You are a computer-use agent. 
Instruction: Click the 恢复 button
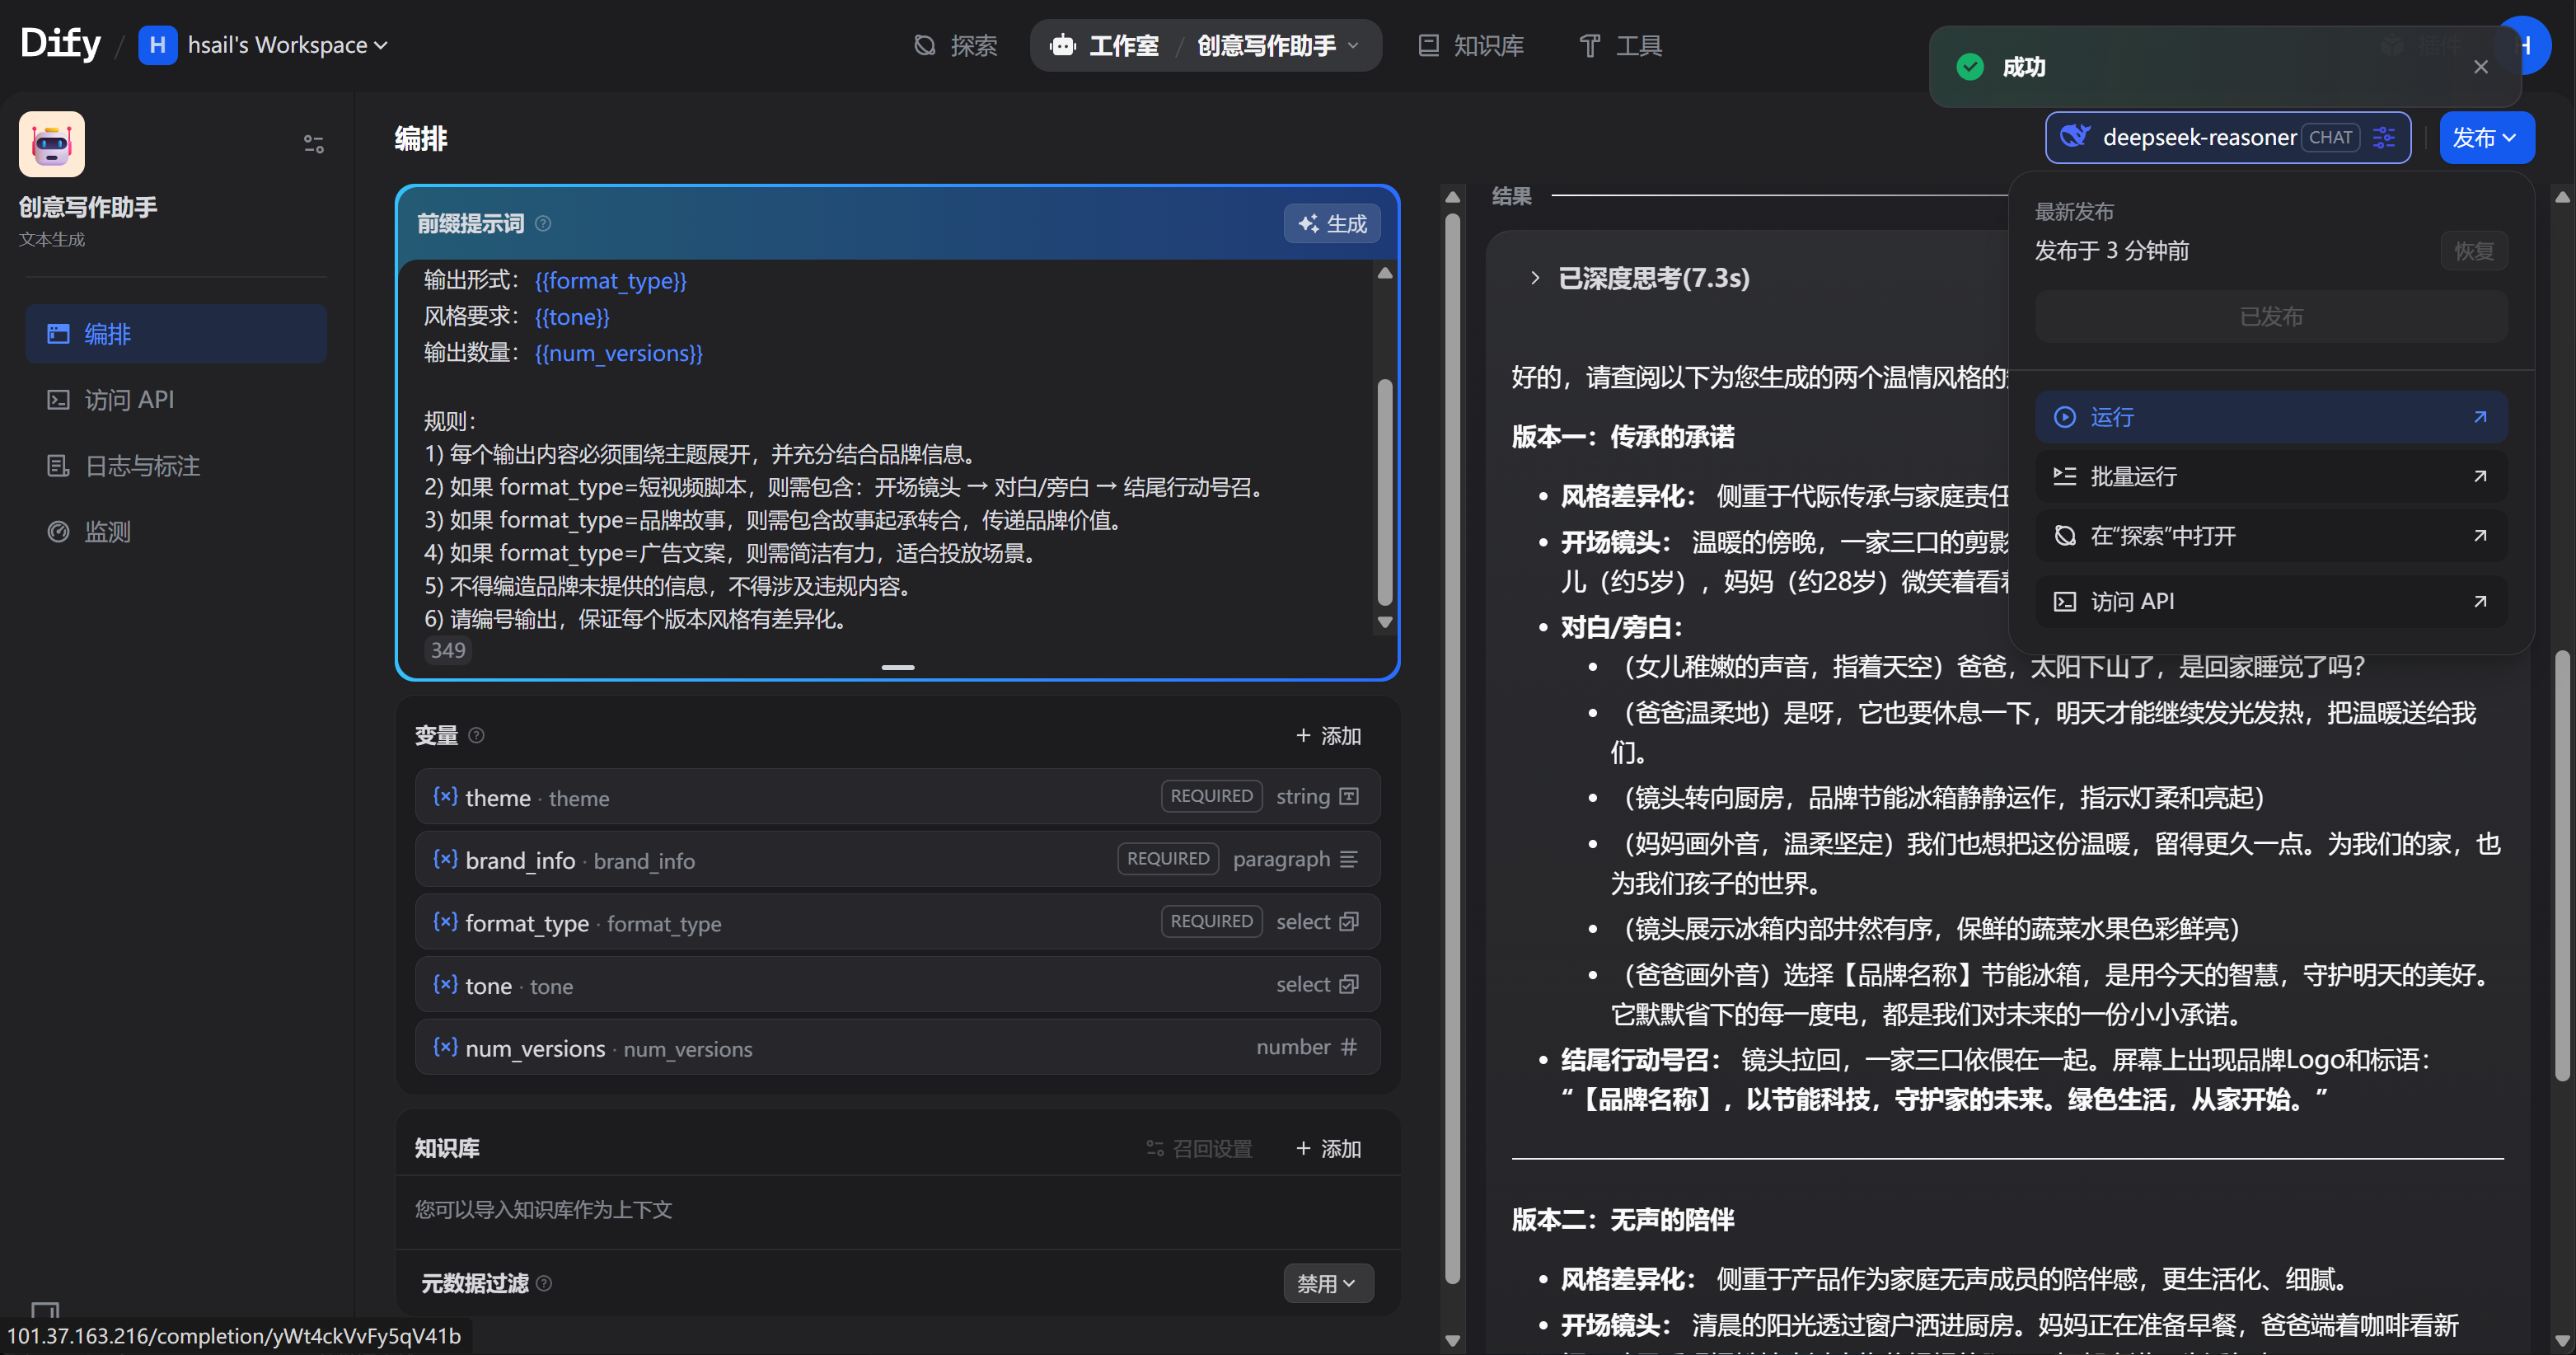coord(2473,251)
